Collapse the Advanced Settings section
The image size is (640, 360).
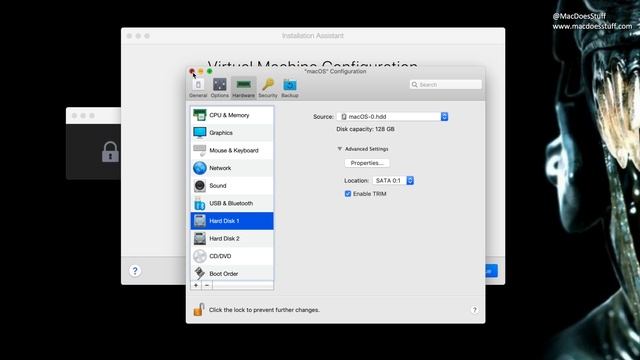(x=340, y=149)
